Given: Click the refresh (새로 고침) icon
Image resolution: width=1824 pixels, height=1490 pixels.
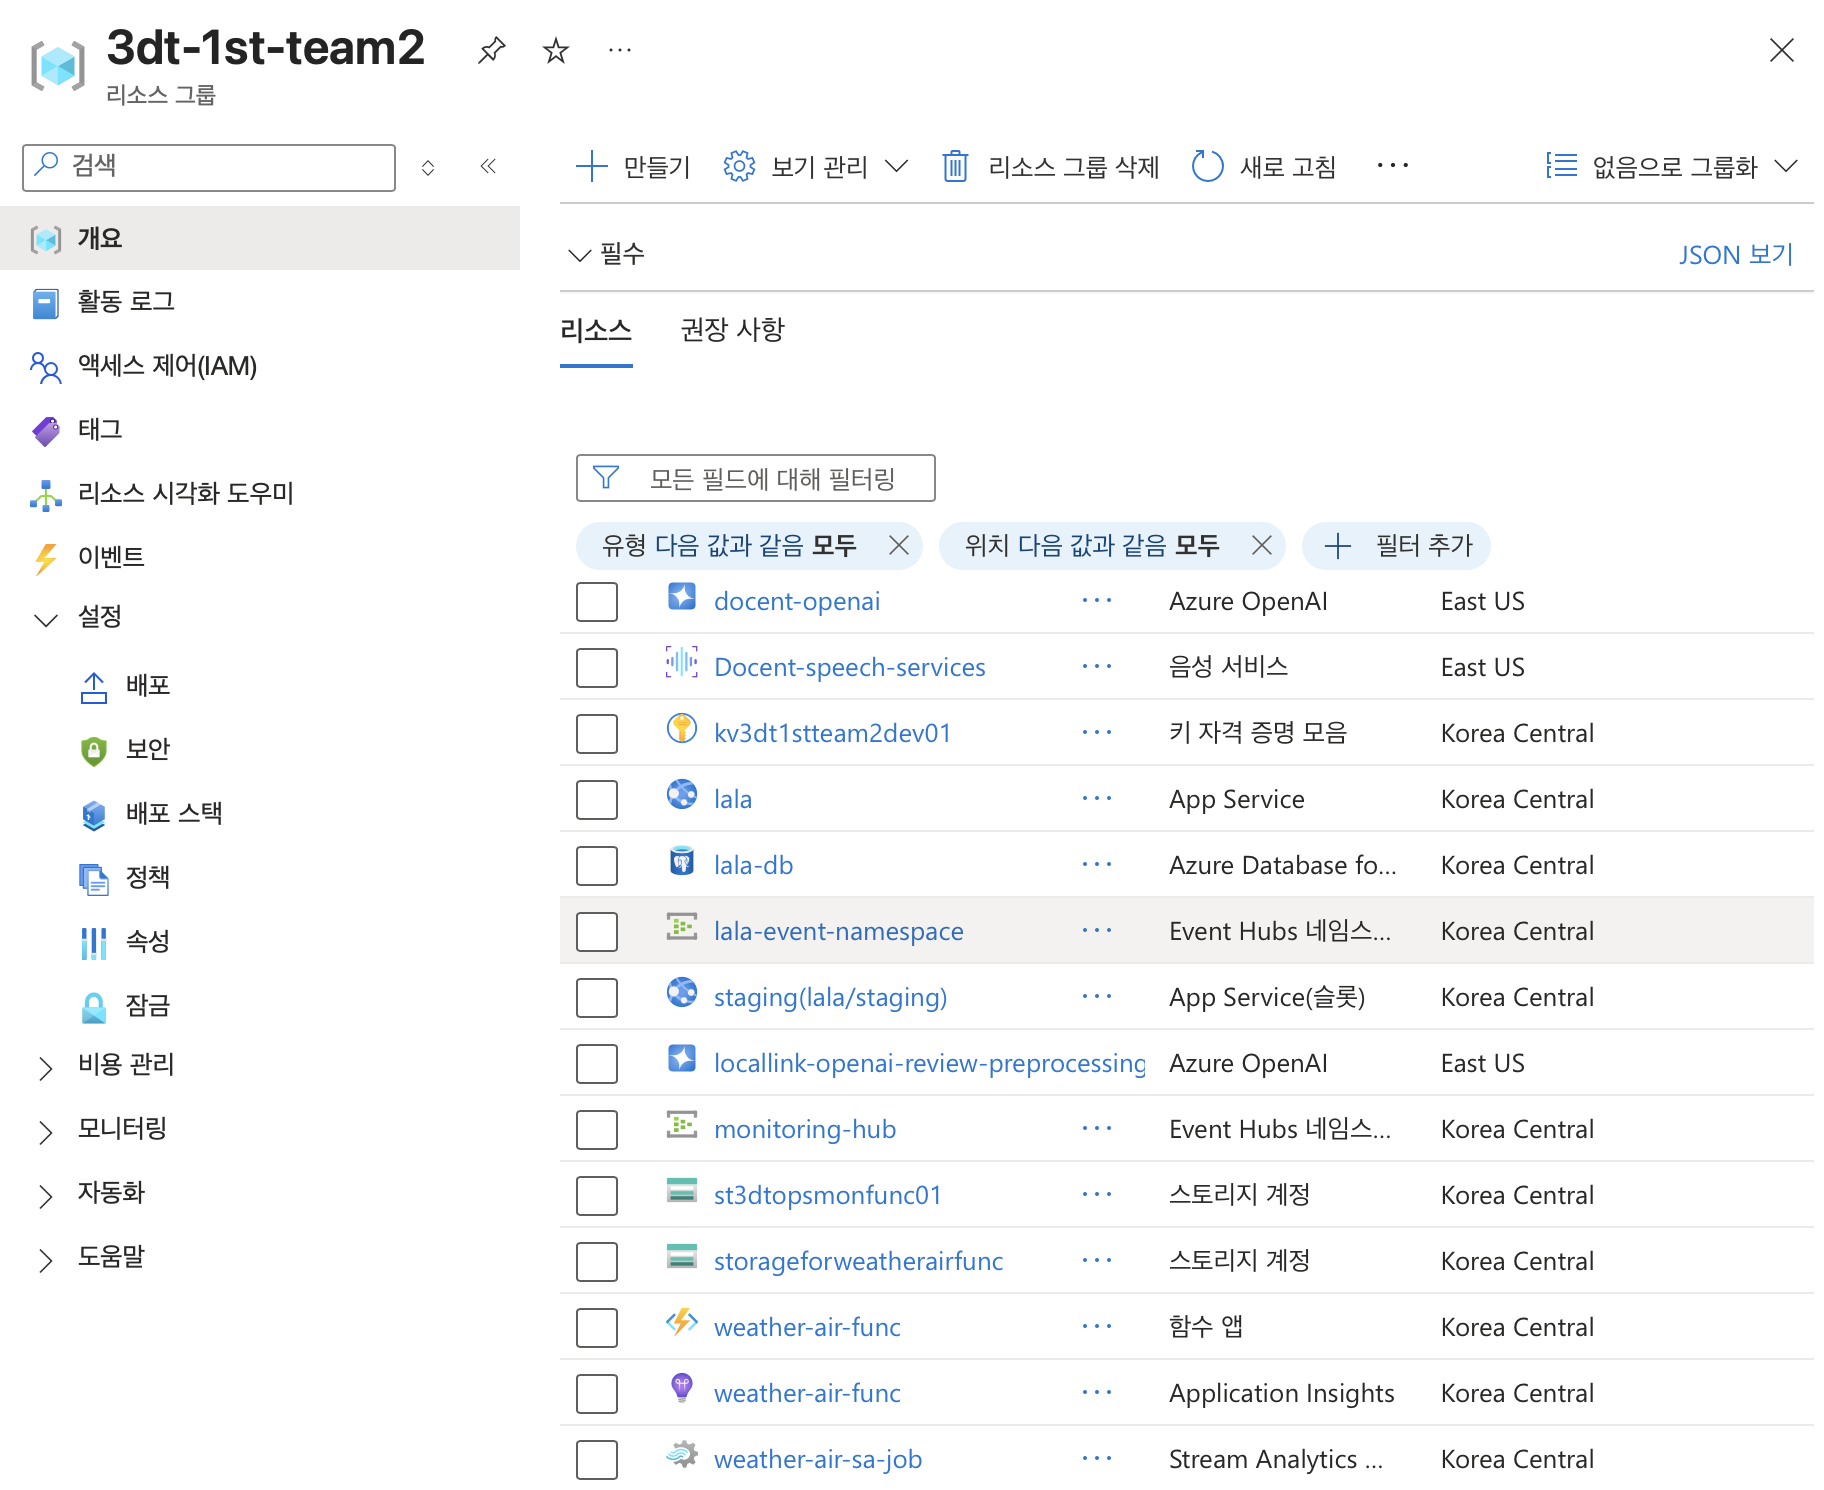Looking at the screenshot, I should (x=1207, y=166).
